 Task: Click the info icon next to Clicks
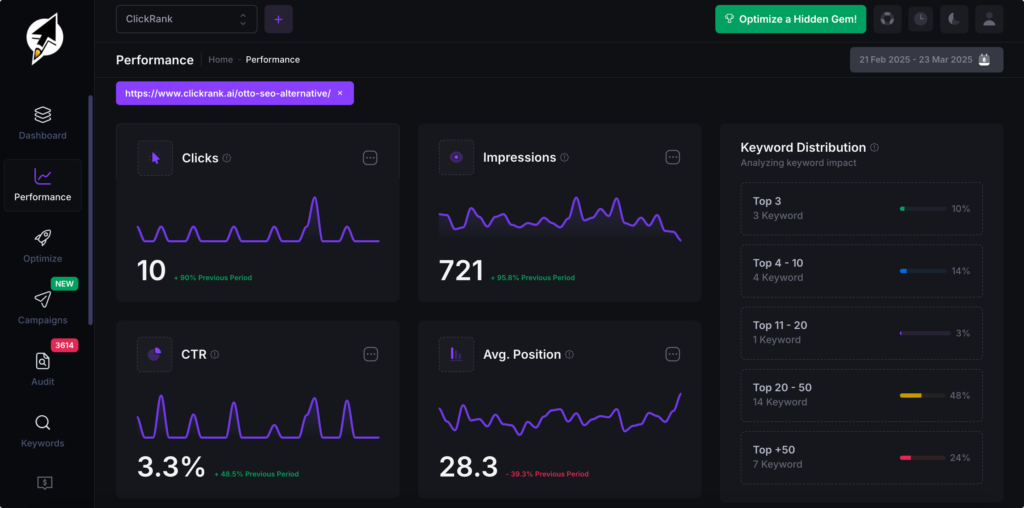(227, 158)
